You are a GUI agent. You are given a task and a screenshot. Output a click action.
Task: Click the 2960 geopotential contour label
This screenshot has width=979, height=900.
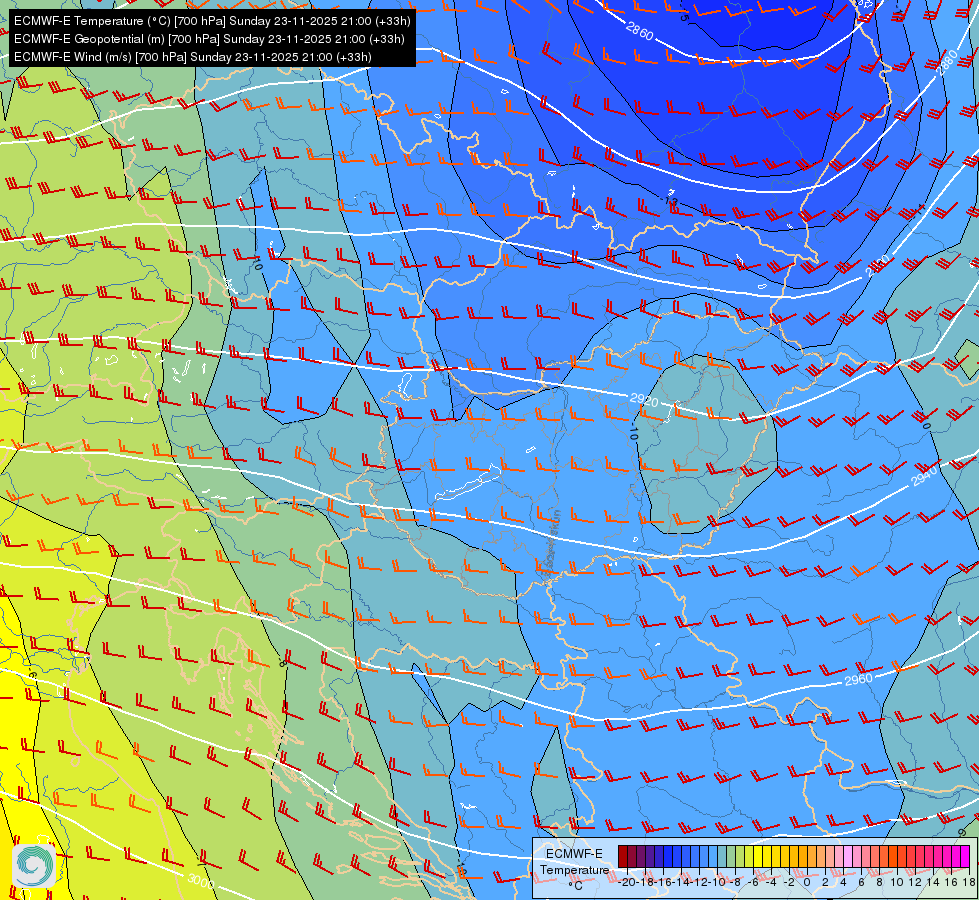(x=858, y=679)
